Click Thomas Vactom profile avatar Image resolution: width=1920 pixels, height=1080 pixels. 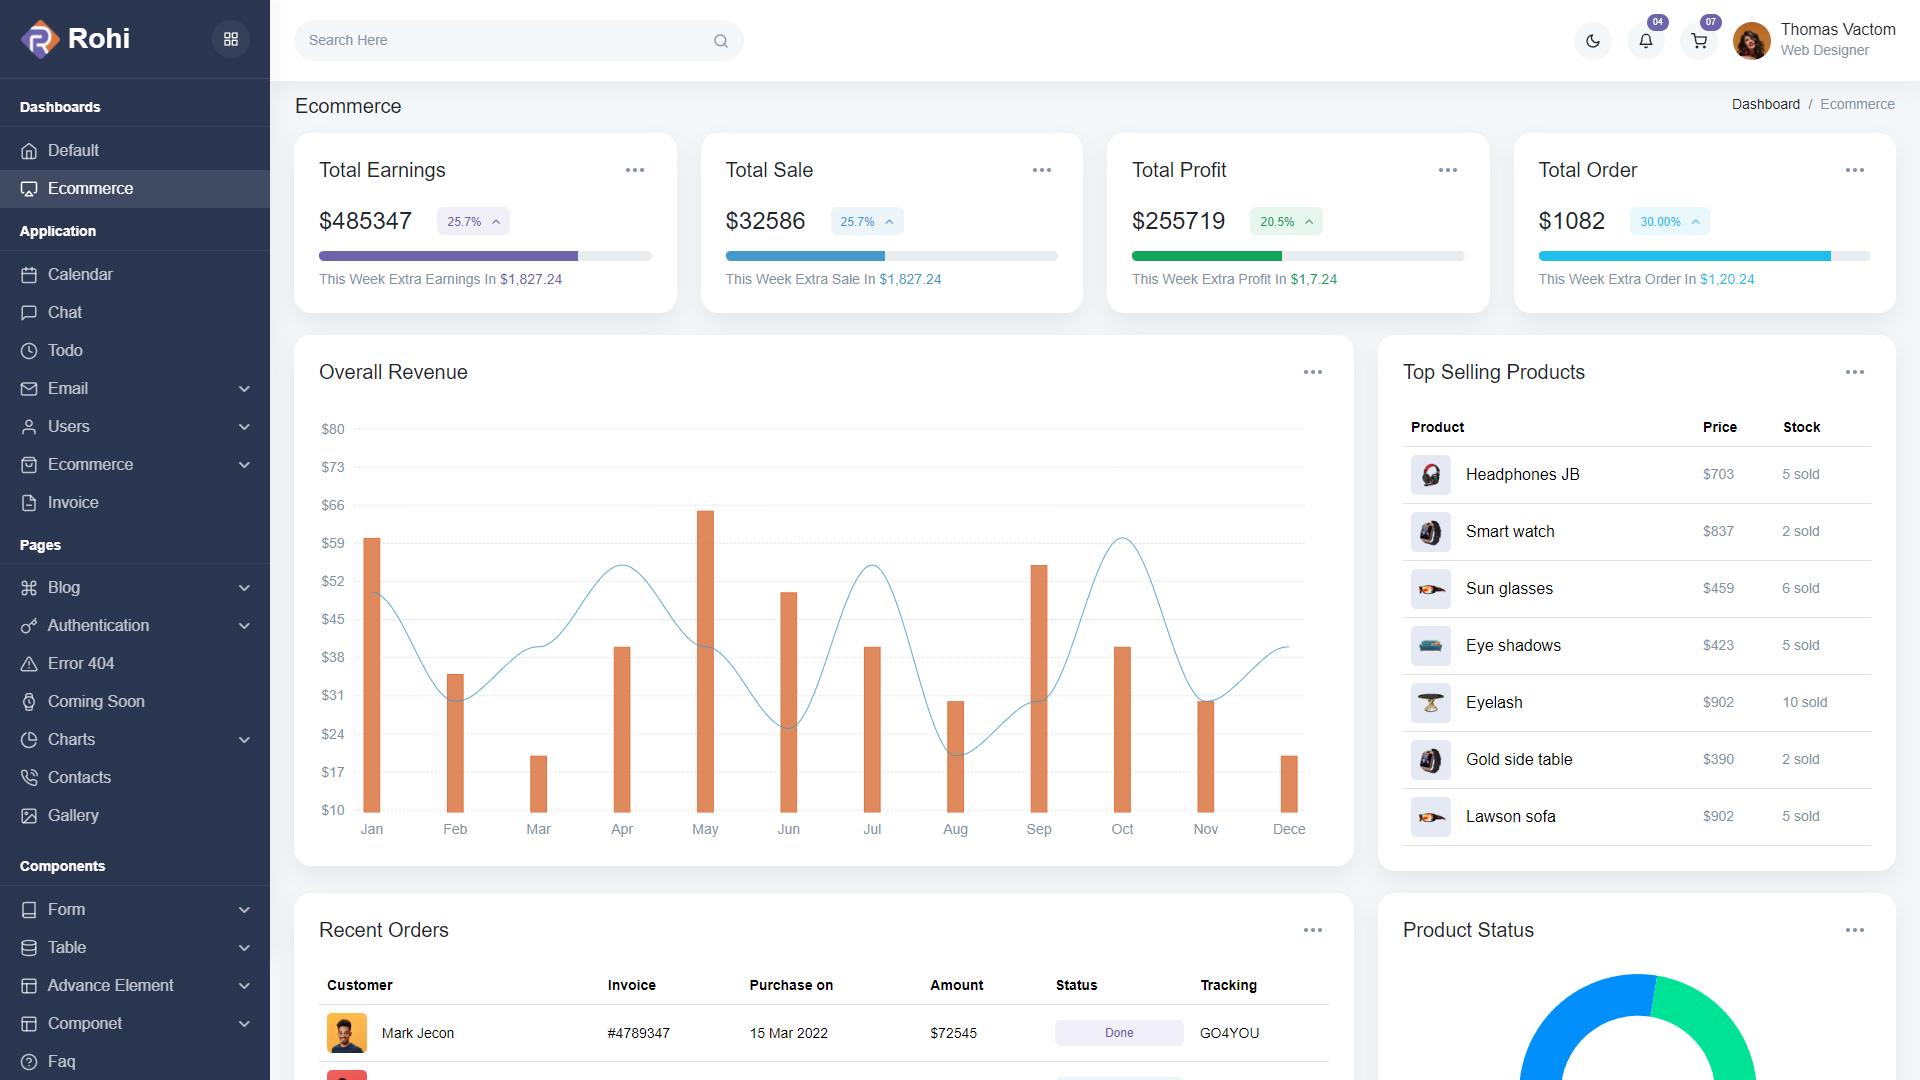[x=1751, y=41]
